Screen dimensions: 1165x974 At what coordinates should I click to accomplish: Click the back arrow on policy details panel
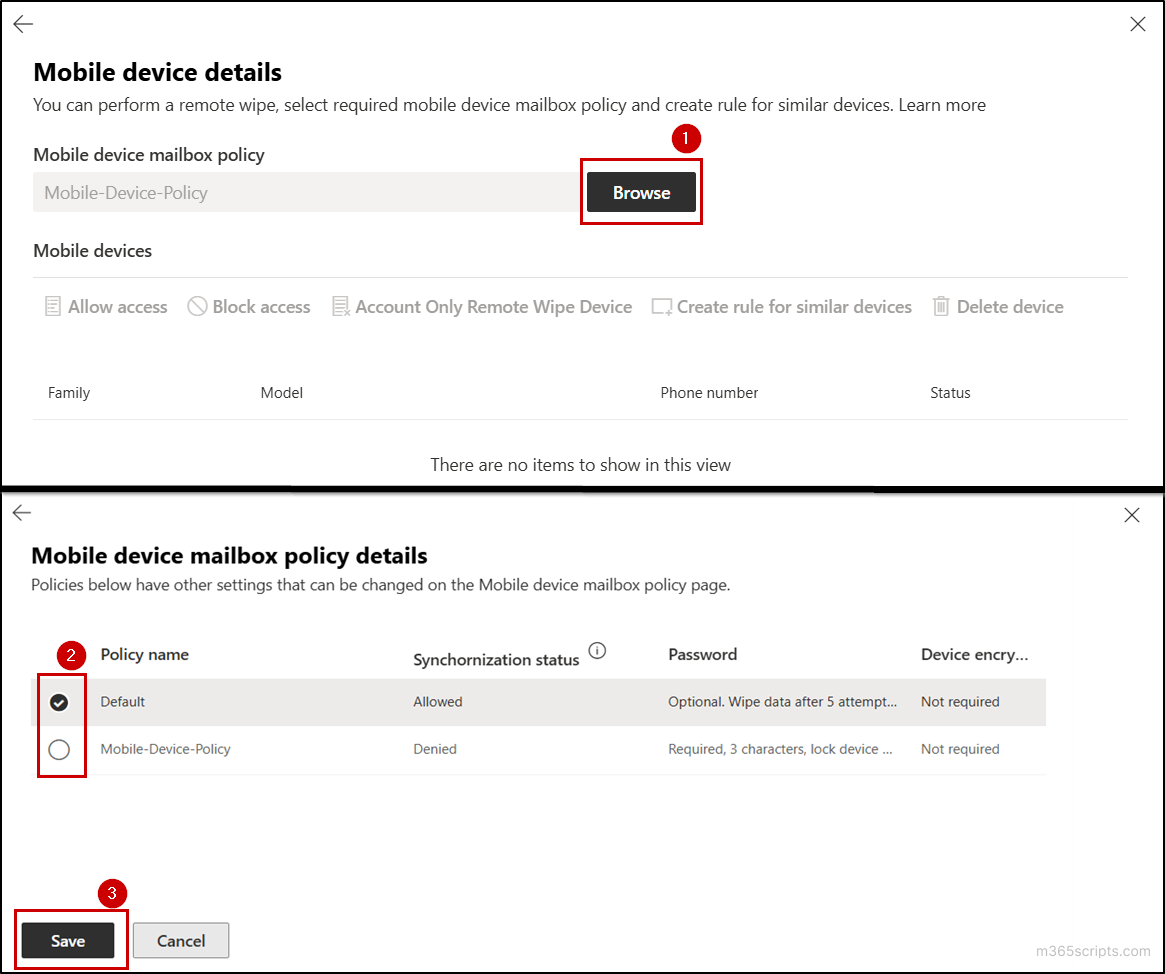[x=21, y=512]
